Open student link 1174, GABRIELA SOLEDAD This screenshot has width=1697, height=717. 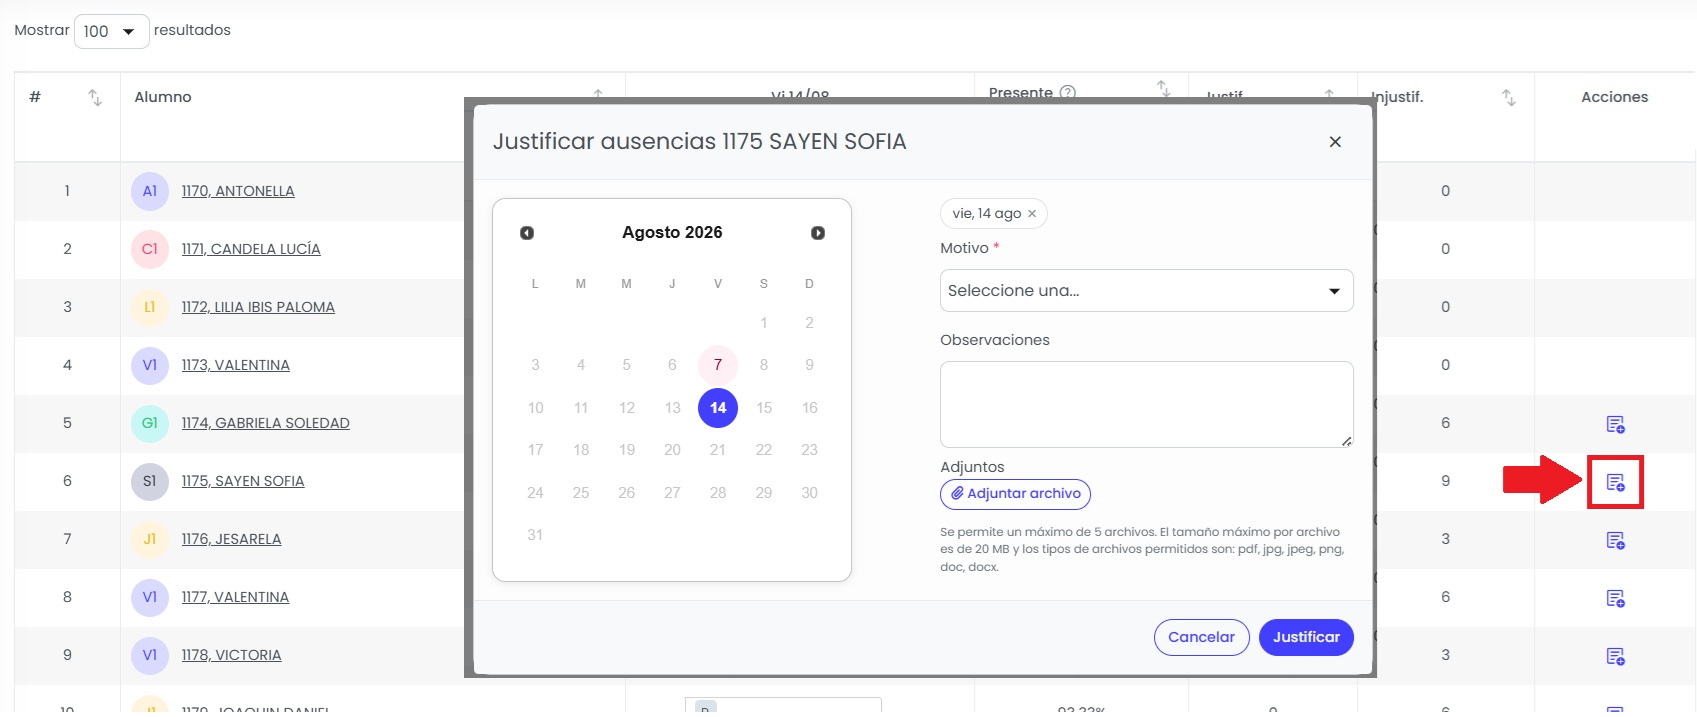coord(266,423)
